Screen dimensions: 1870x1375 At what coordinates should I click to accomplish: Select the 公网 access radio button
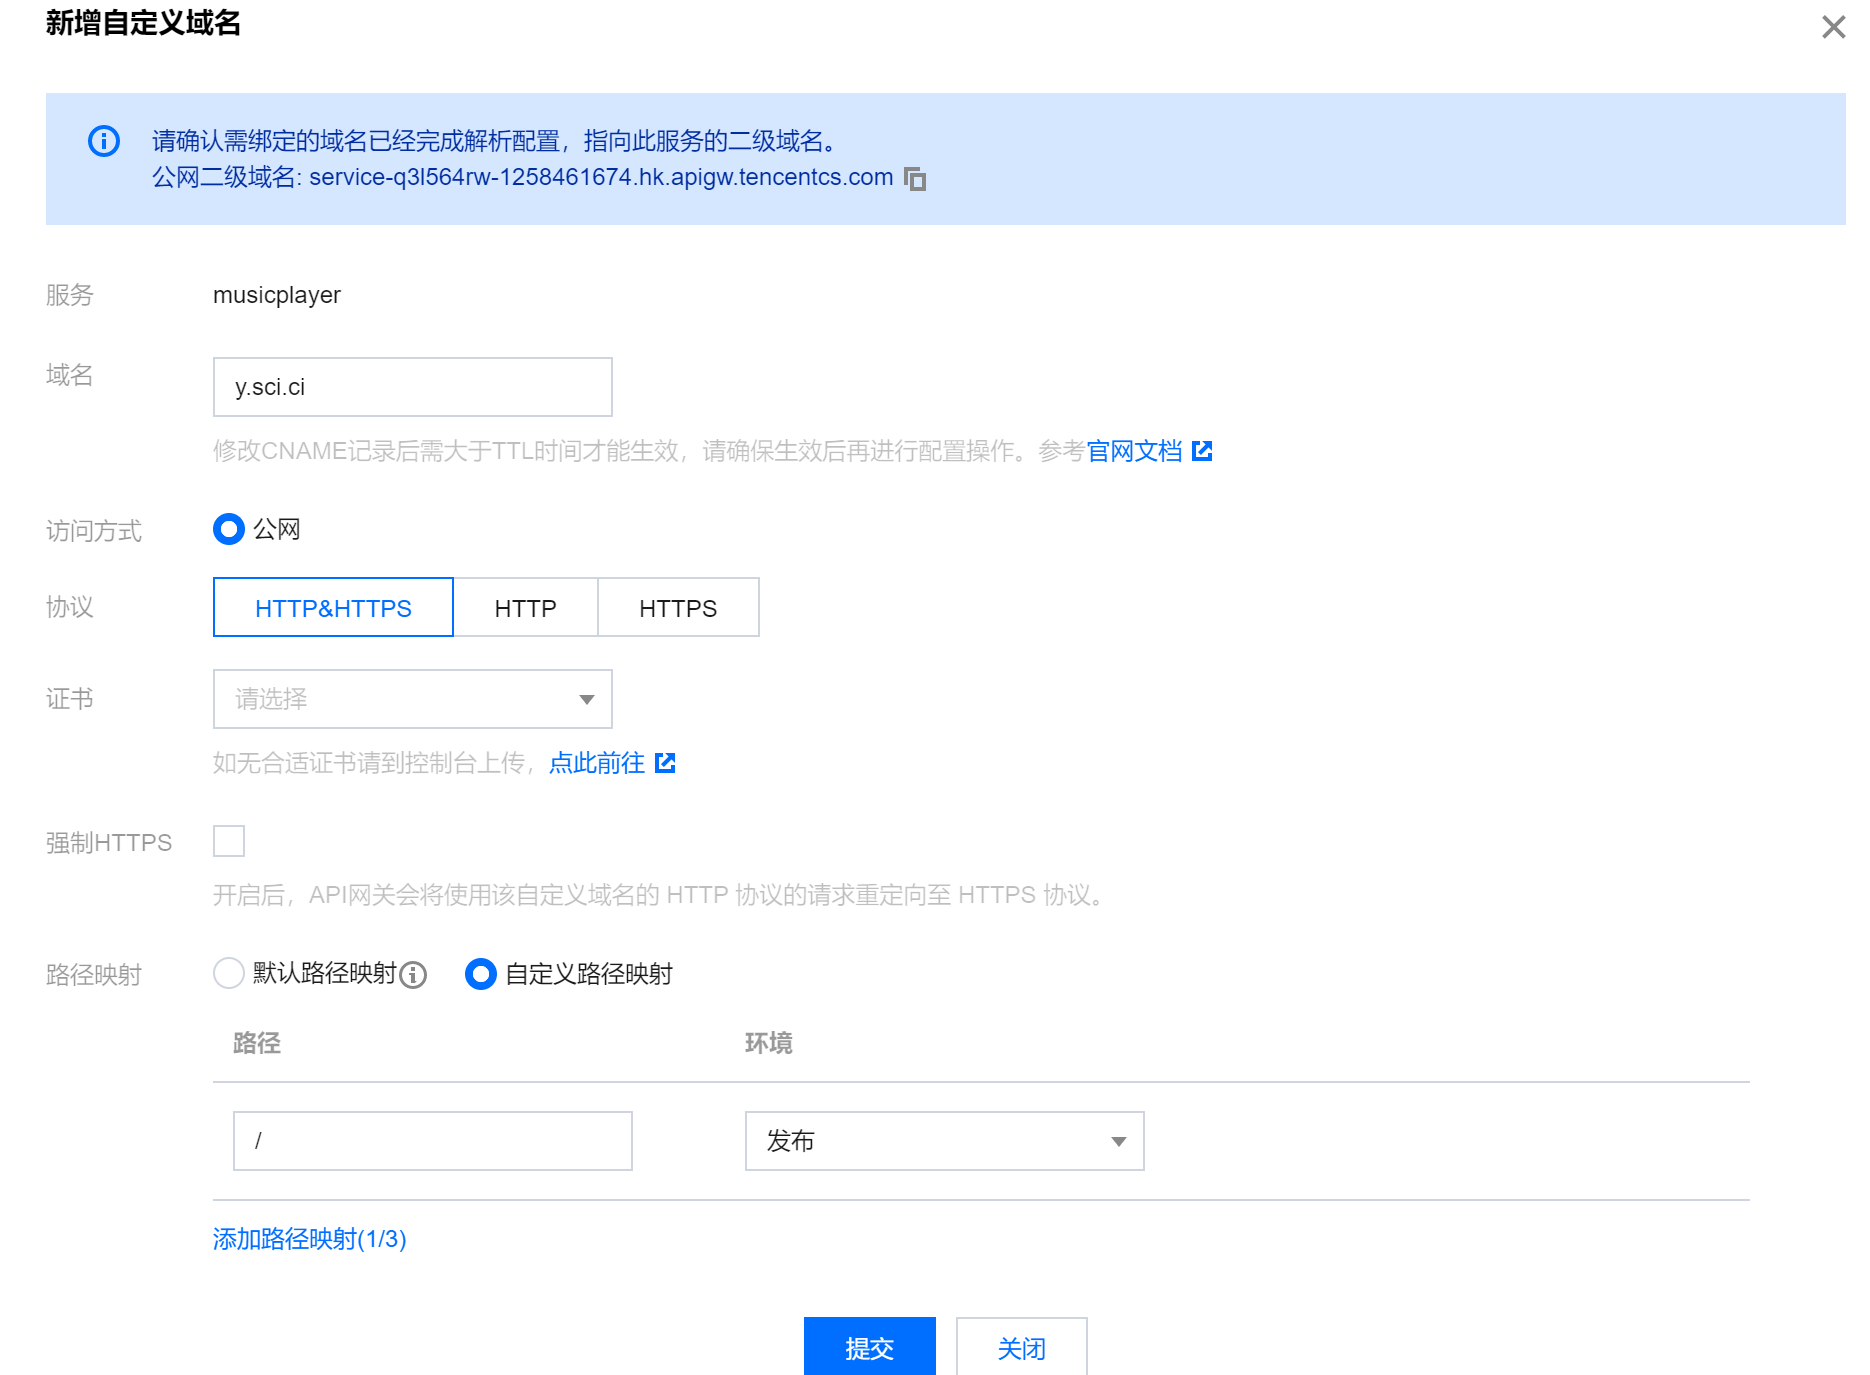pos(229,529)
